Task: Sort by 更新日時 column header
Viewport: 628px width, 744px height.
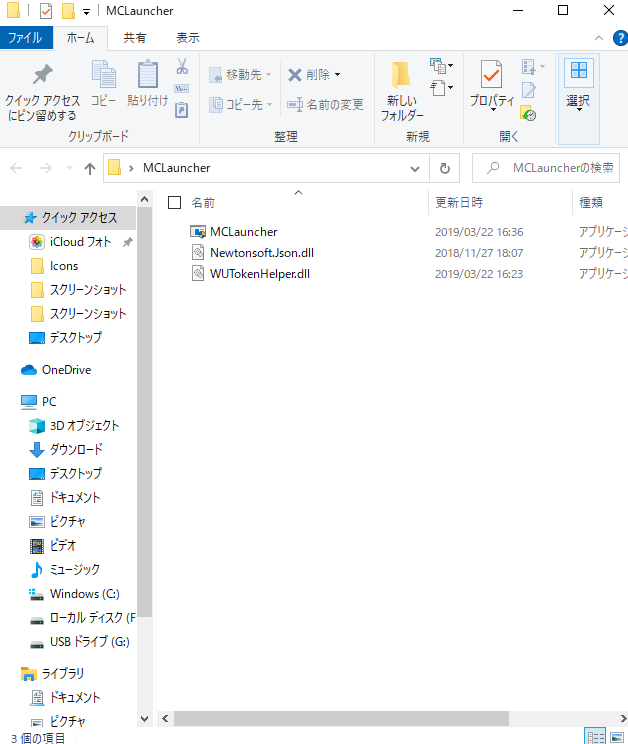Action: [459, 203]
